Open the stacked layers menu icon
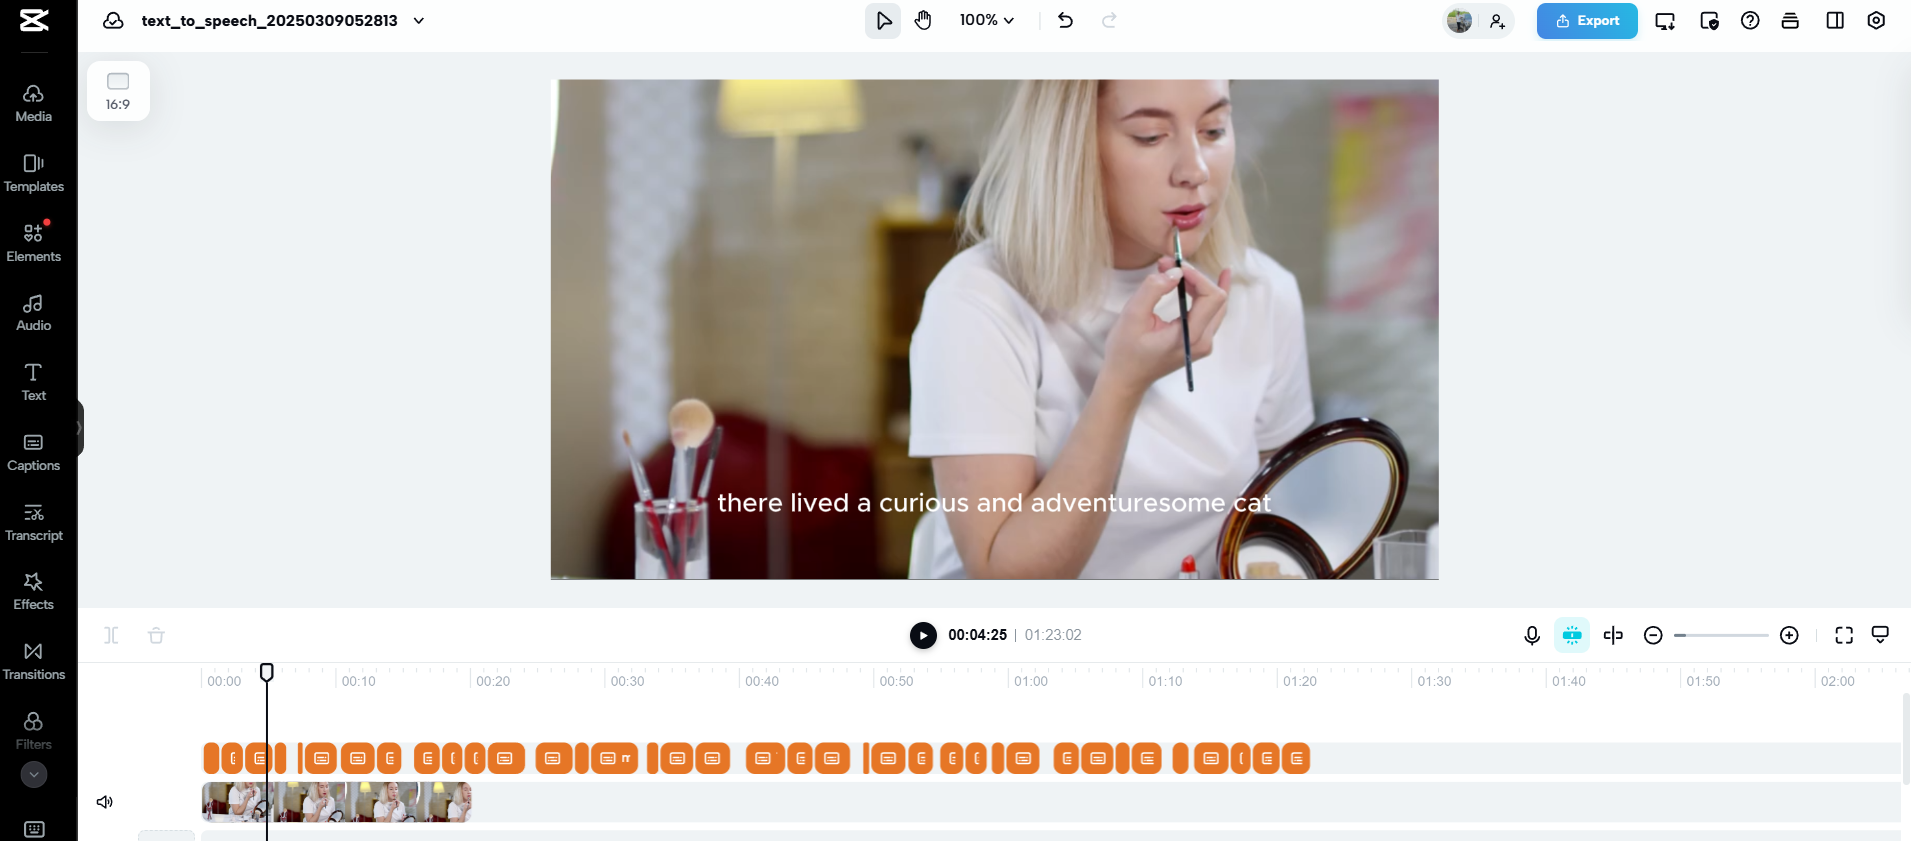Image resolution: width=1911 pixels, height=841 pixels. coord(1790,20)
